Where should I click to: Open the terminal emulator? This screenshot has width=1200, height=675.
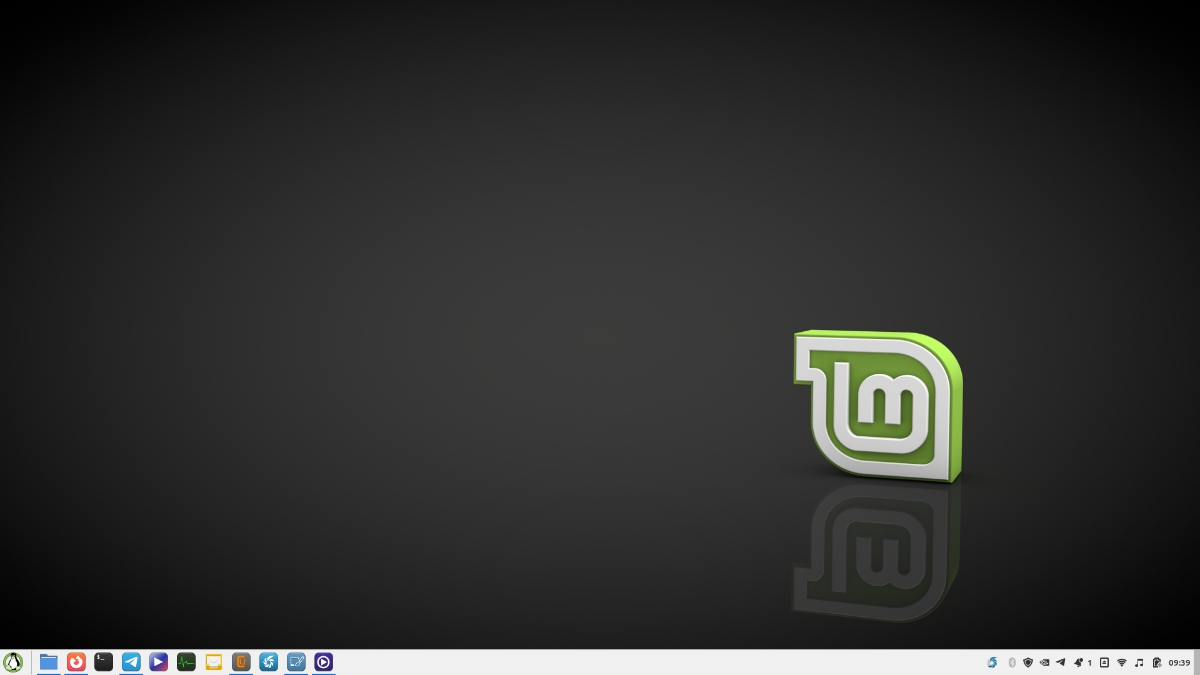(103, 661)
